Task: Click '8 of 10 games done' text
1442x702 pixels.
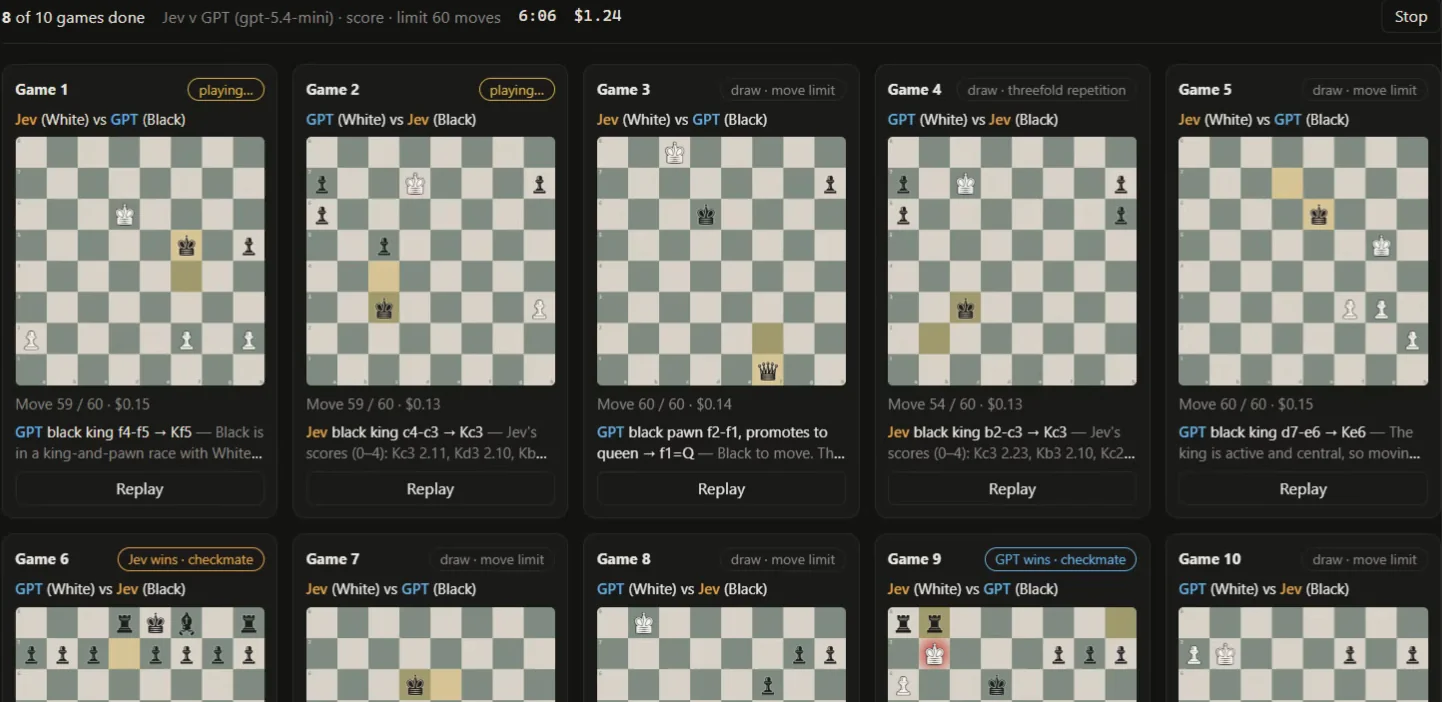Action: (73, 17)
